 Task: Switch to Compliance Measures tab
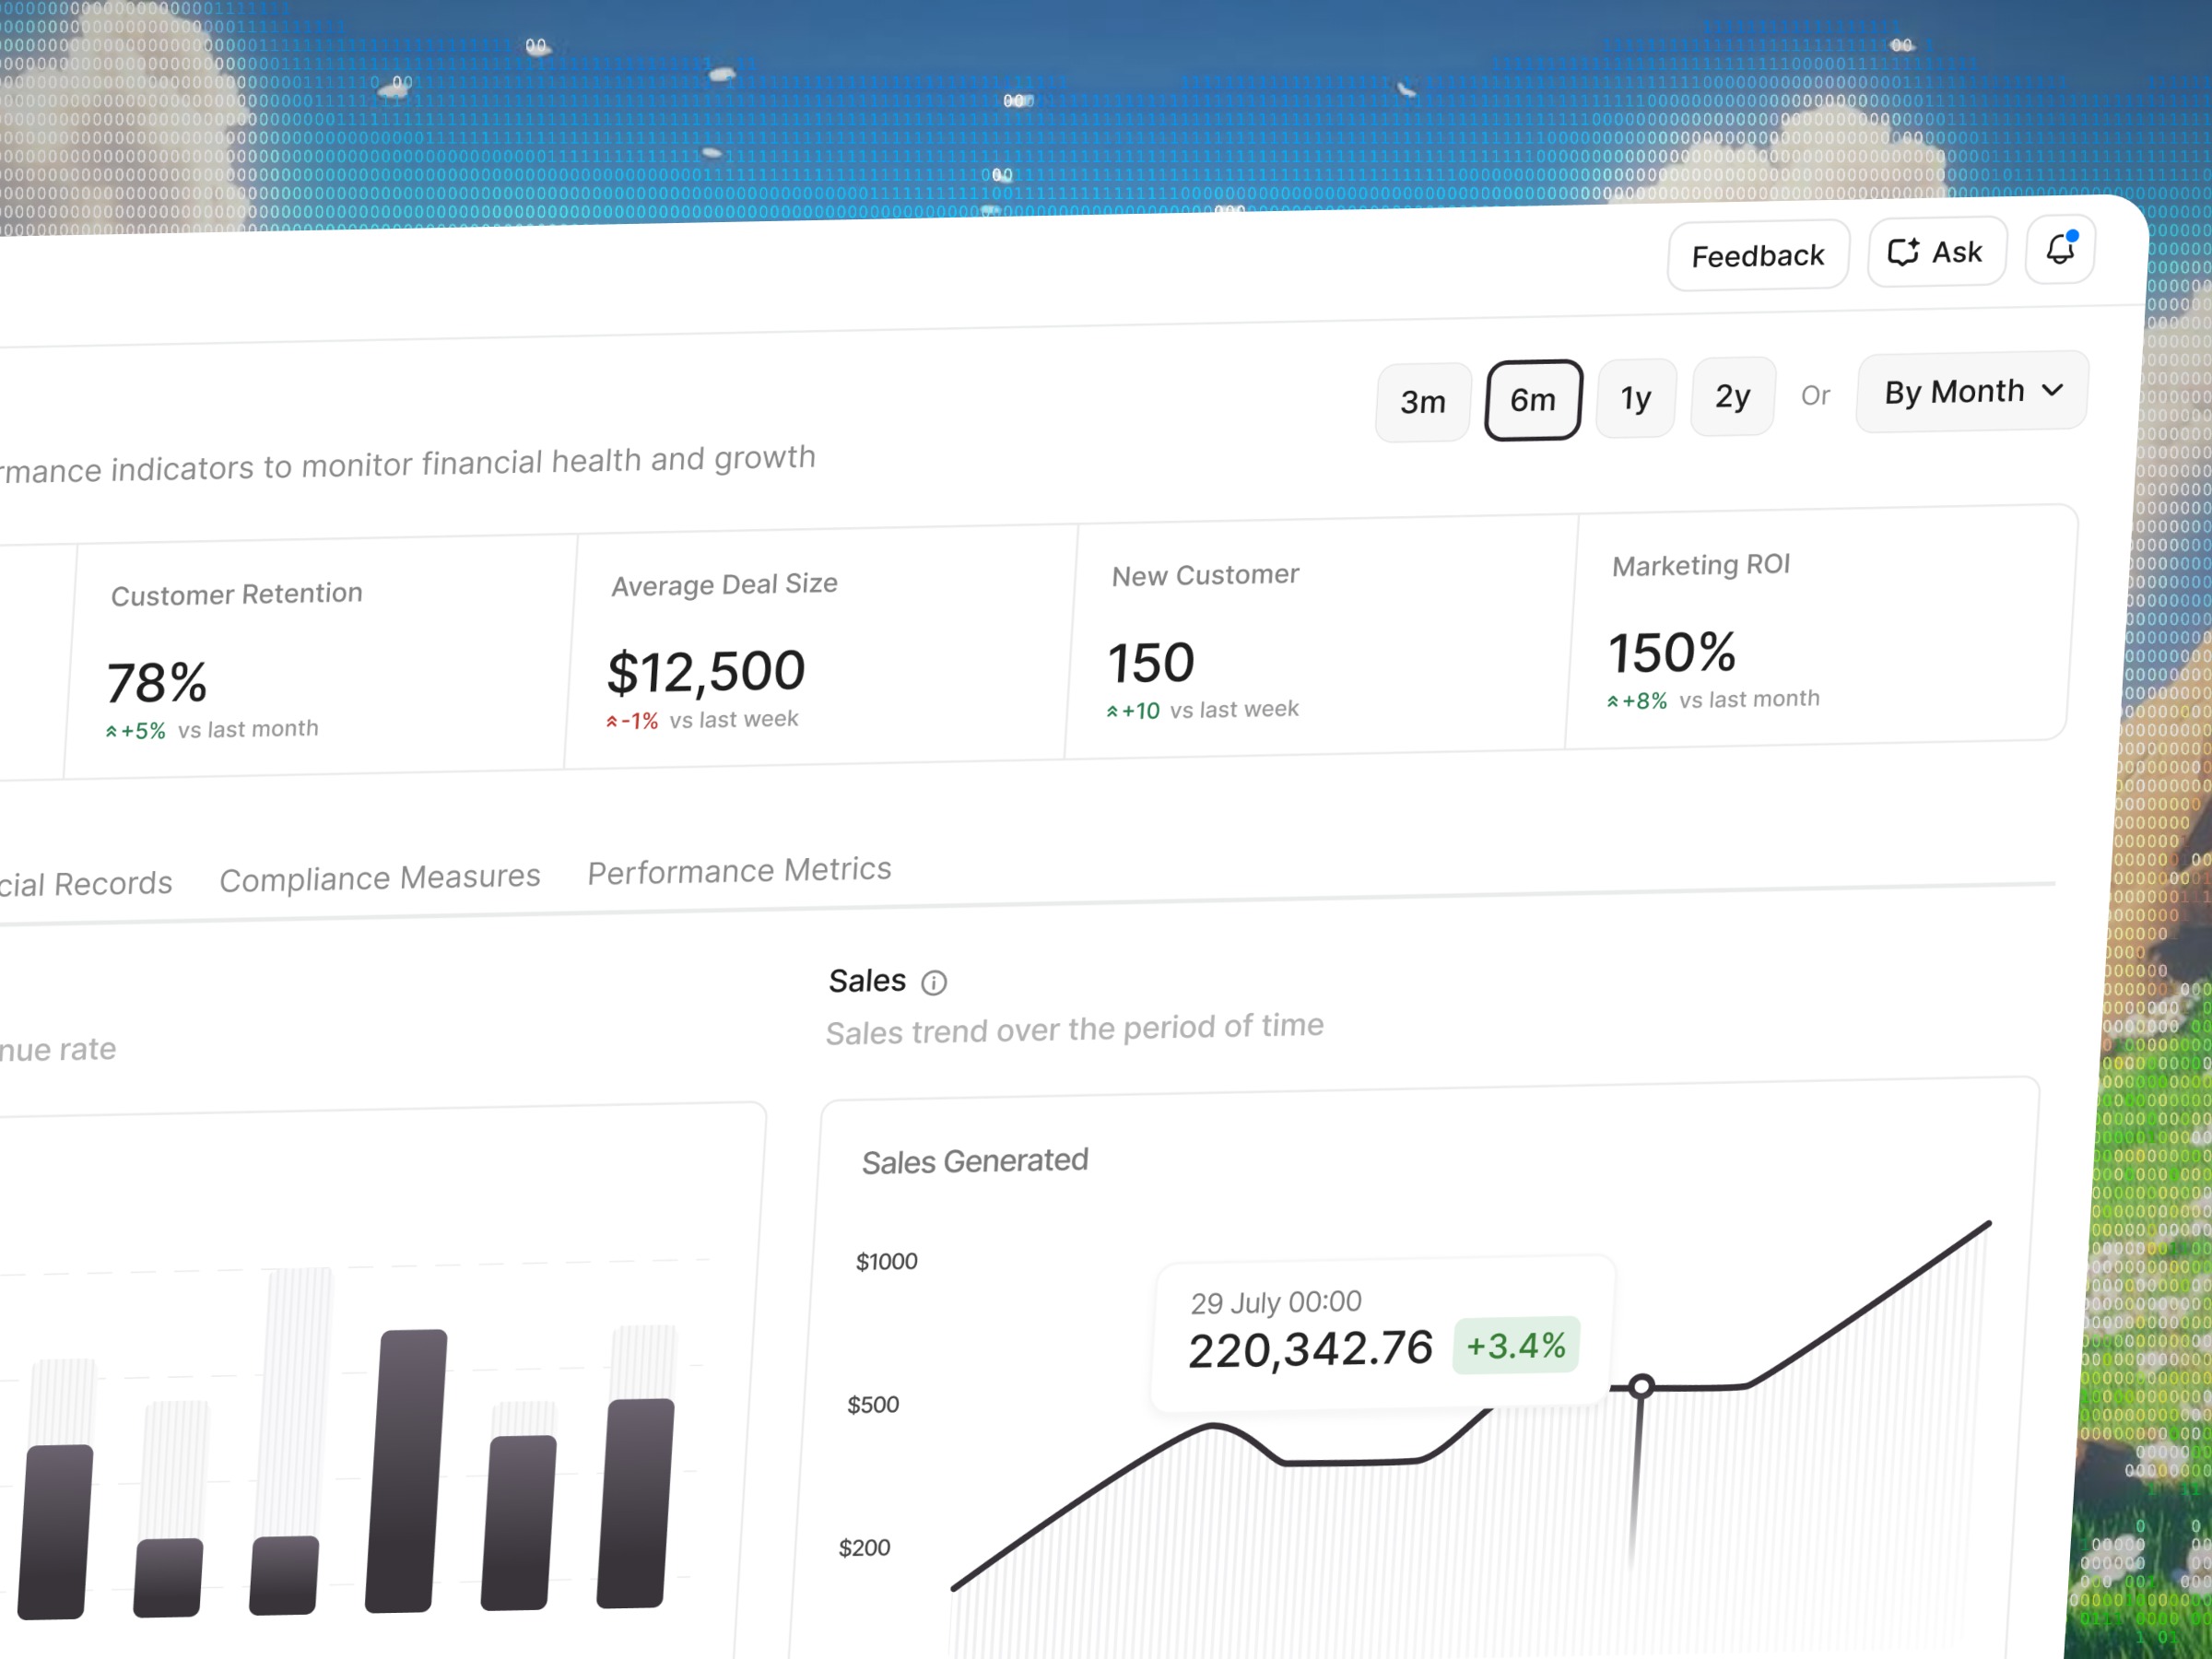[380, 878]
